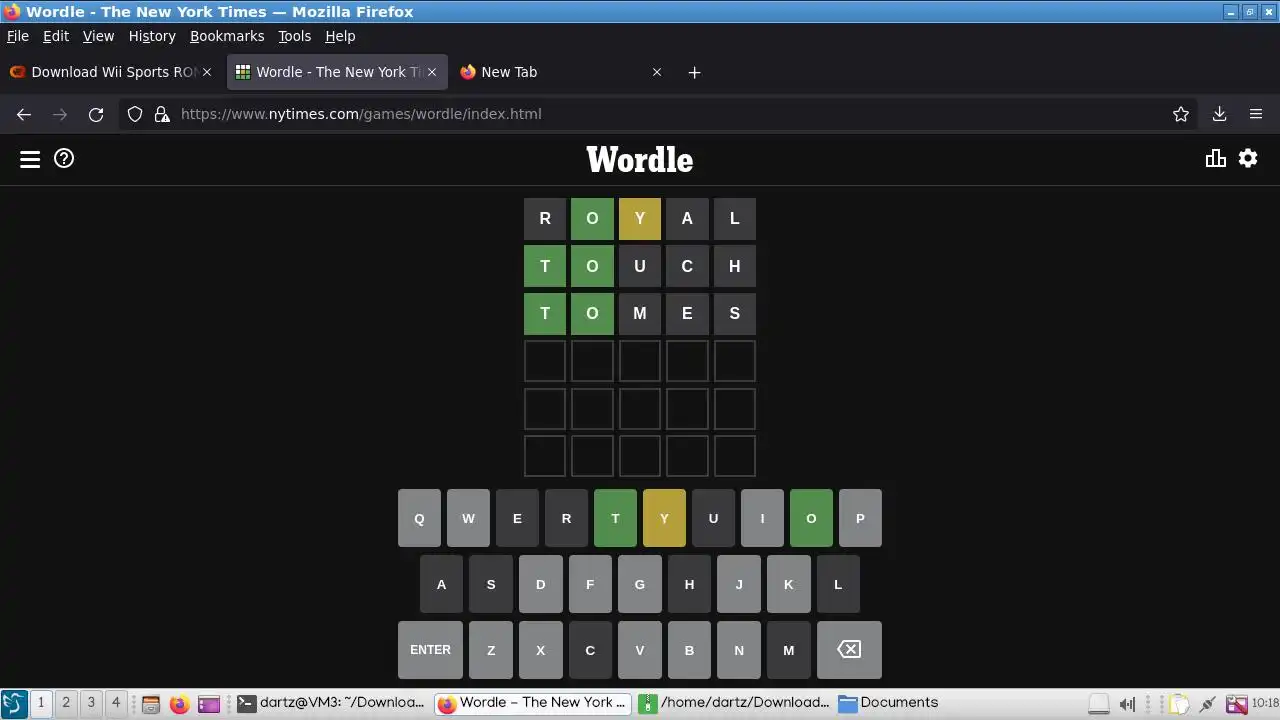Open the Firefox application menu
The width and height of the screenshot is (1280, 720).
click(1256, 114)
